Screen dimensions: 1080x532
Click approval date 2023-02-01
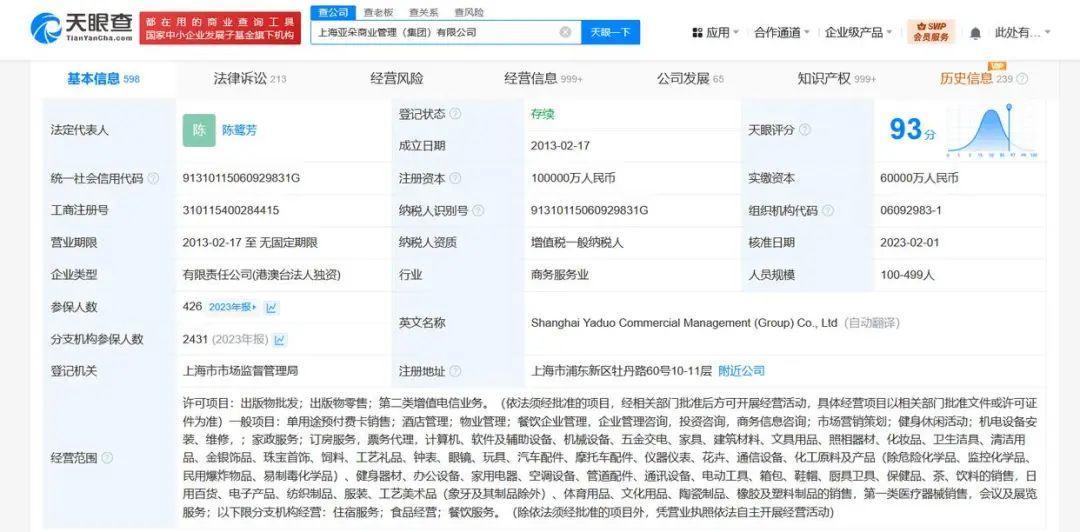(x=909, y=243)
